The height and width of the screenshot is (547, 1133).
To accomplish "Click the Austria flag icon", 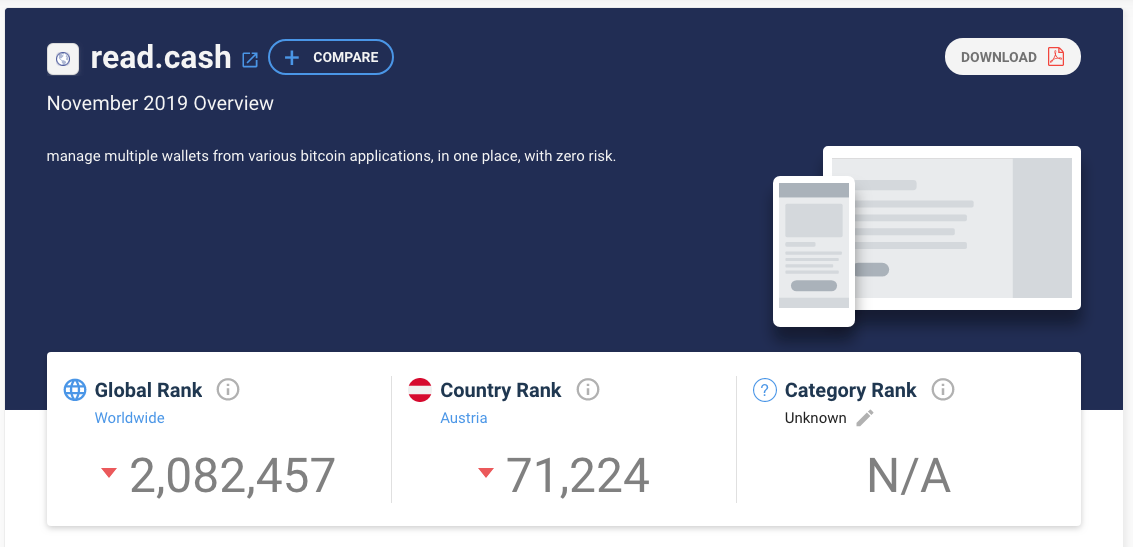I will click(x=420, y=389).
